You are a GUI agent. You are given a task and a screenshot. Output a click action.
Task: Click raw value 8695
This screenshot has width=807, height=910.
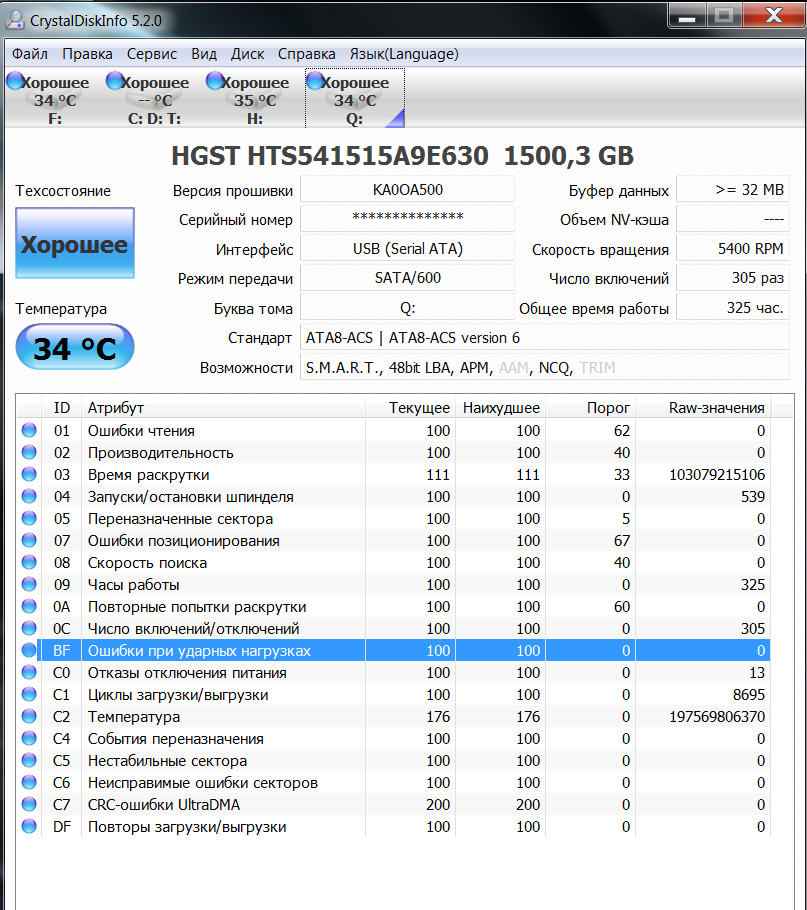pyautogui.click(x=749, y=695)
